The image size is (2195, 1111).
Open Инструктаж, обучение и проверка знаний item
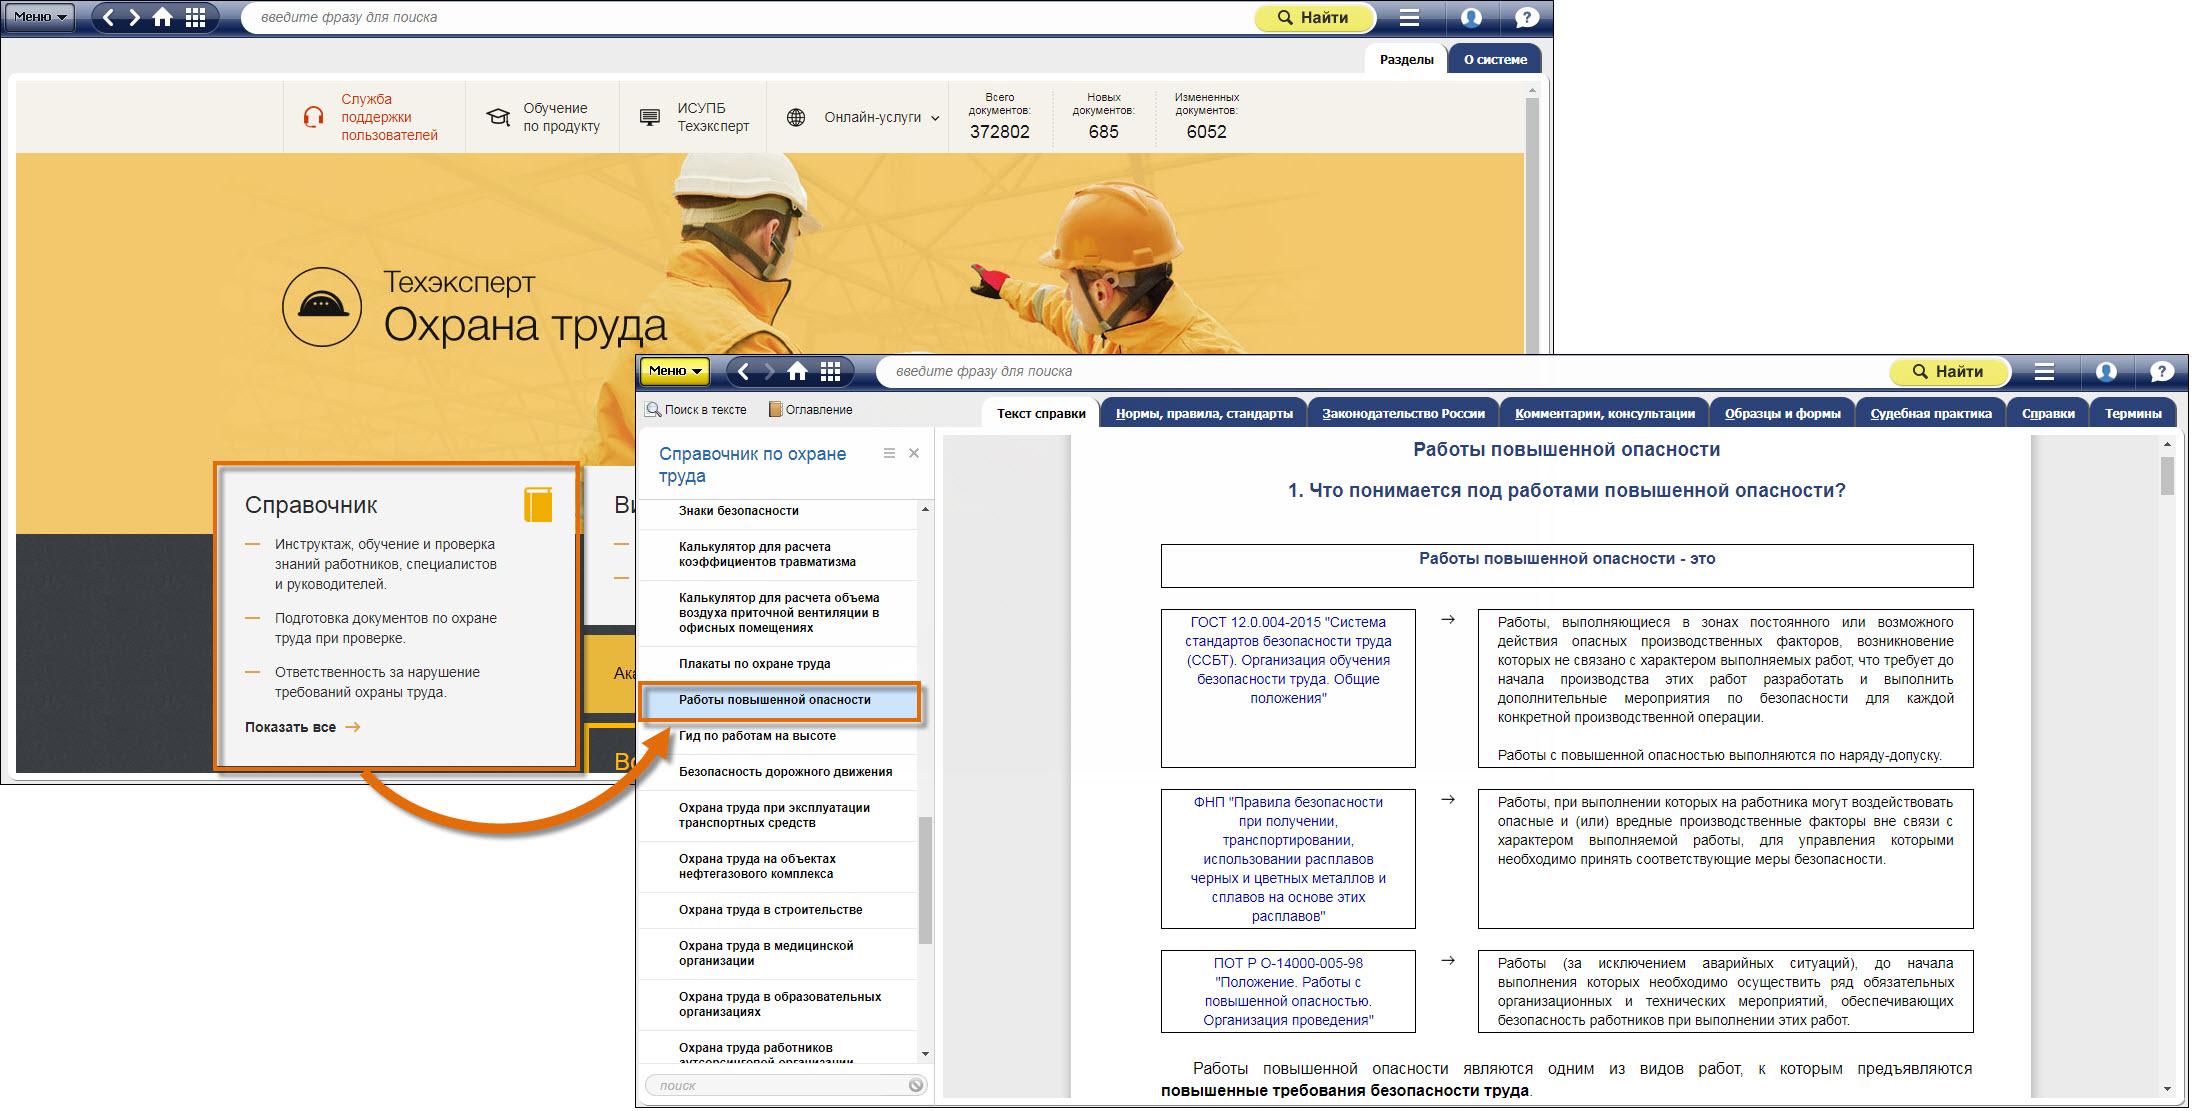(385, 564)
